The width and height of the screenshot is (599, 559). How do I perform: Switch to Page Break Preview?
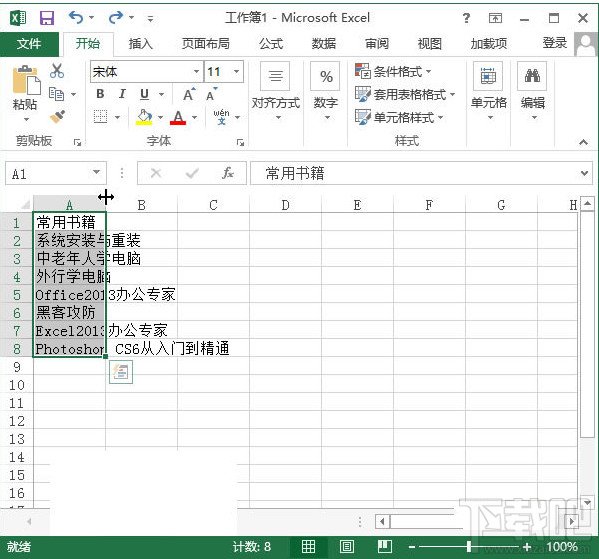click(385, 547)
